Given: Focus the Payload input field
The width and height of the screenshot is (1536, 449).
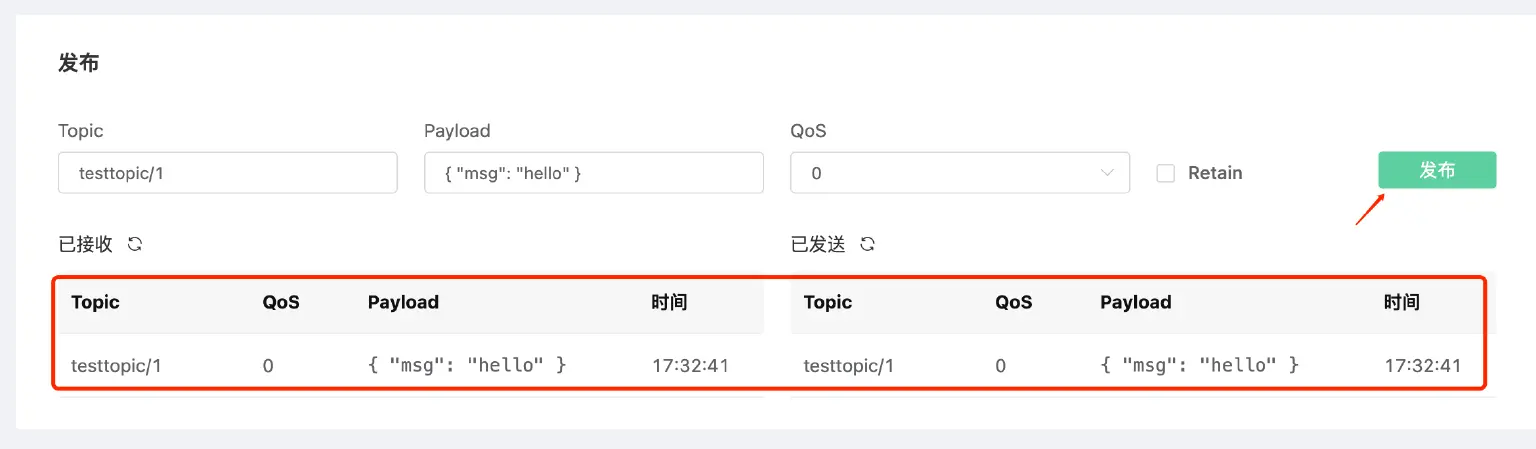Looking at the screenshot, I should [x=594, y=173].
